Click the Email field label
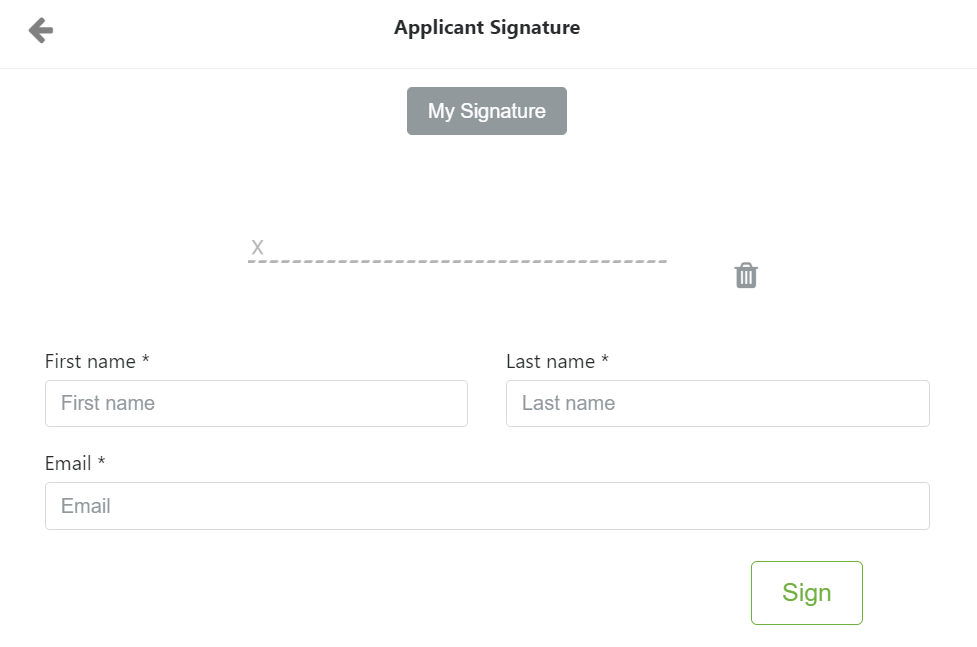The image size is (977, 647). coord(68,463)
